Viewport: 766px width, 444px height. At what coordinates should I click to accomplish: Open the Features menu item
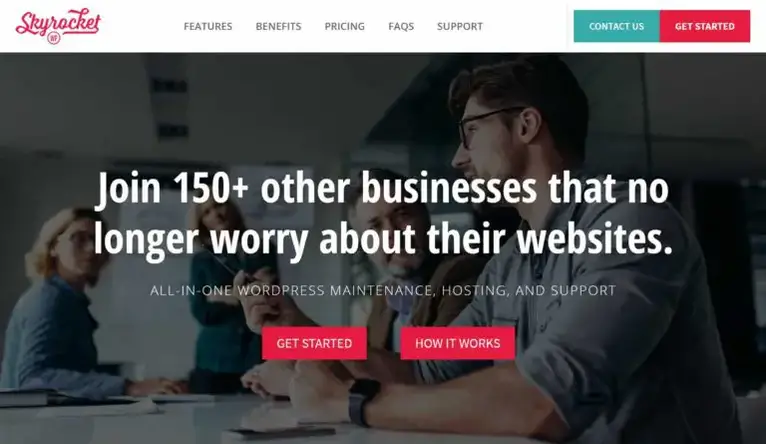[x=208, y=26]
